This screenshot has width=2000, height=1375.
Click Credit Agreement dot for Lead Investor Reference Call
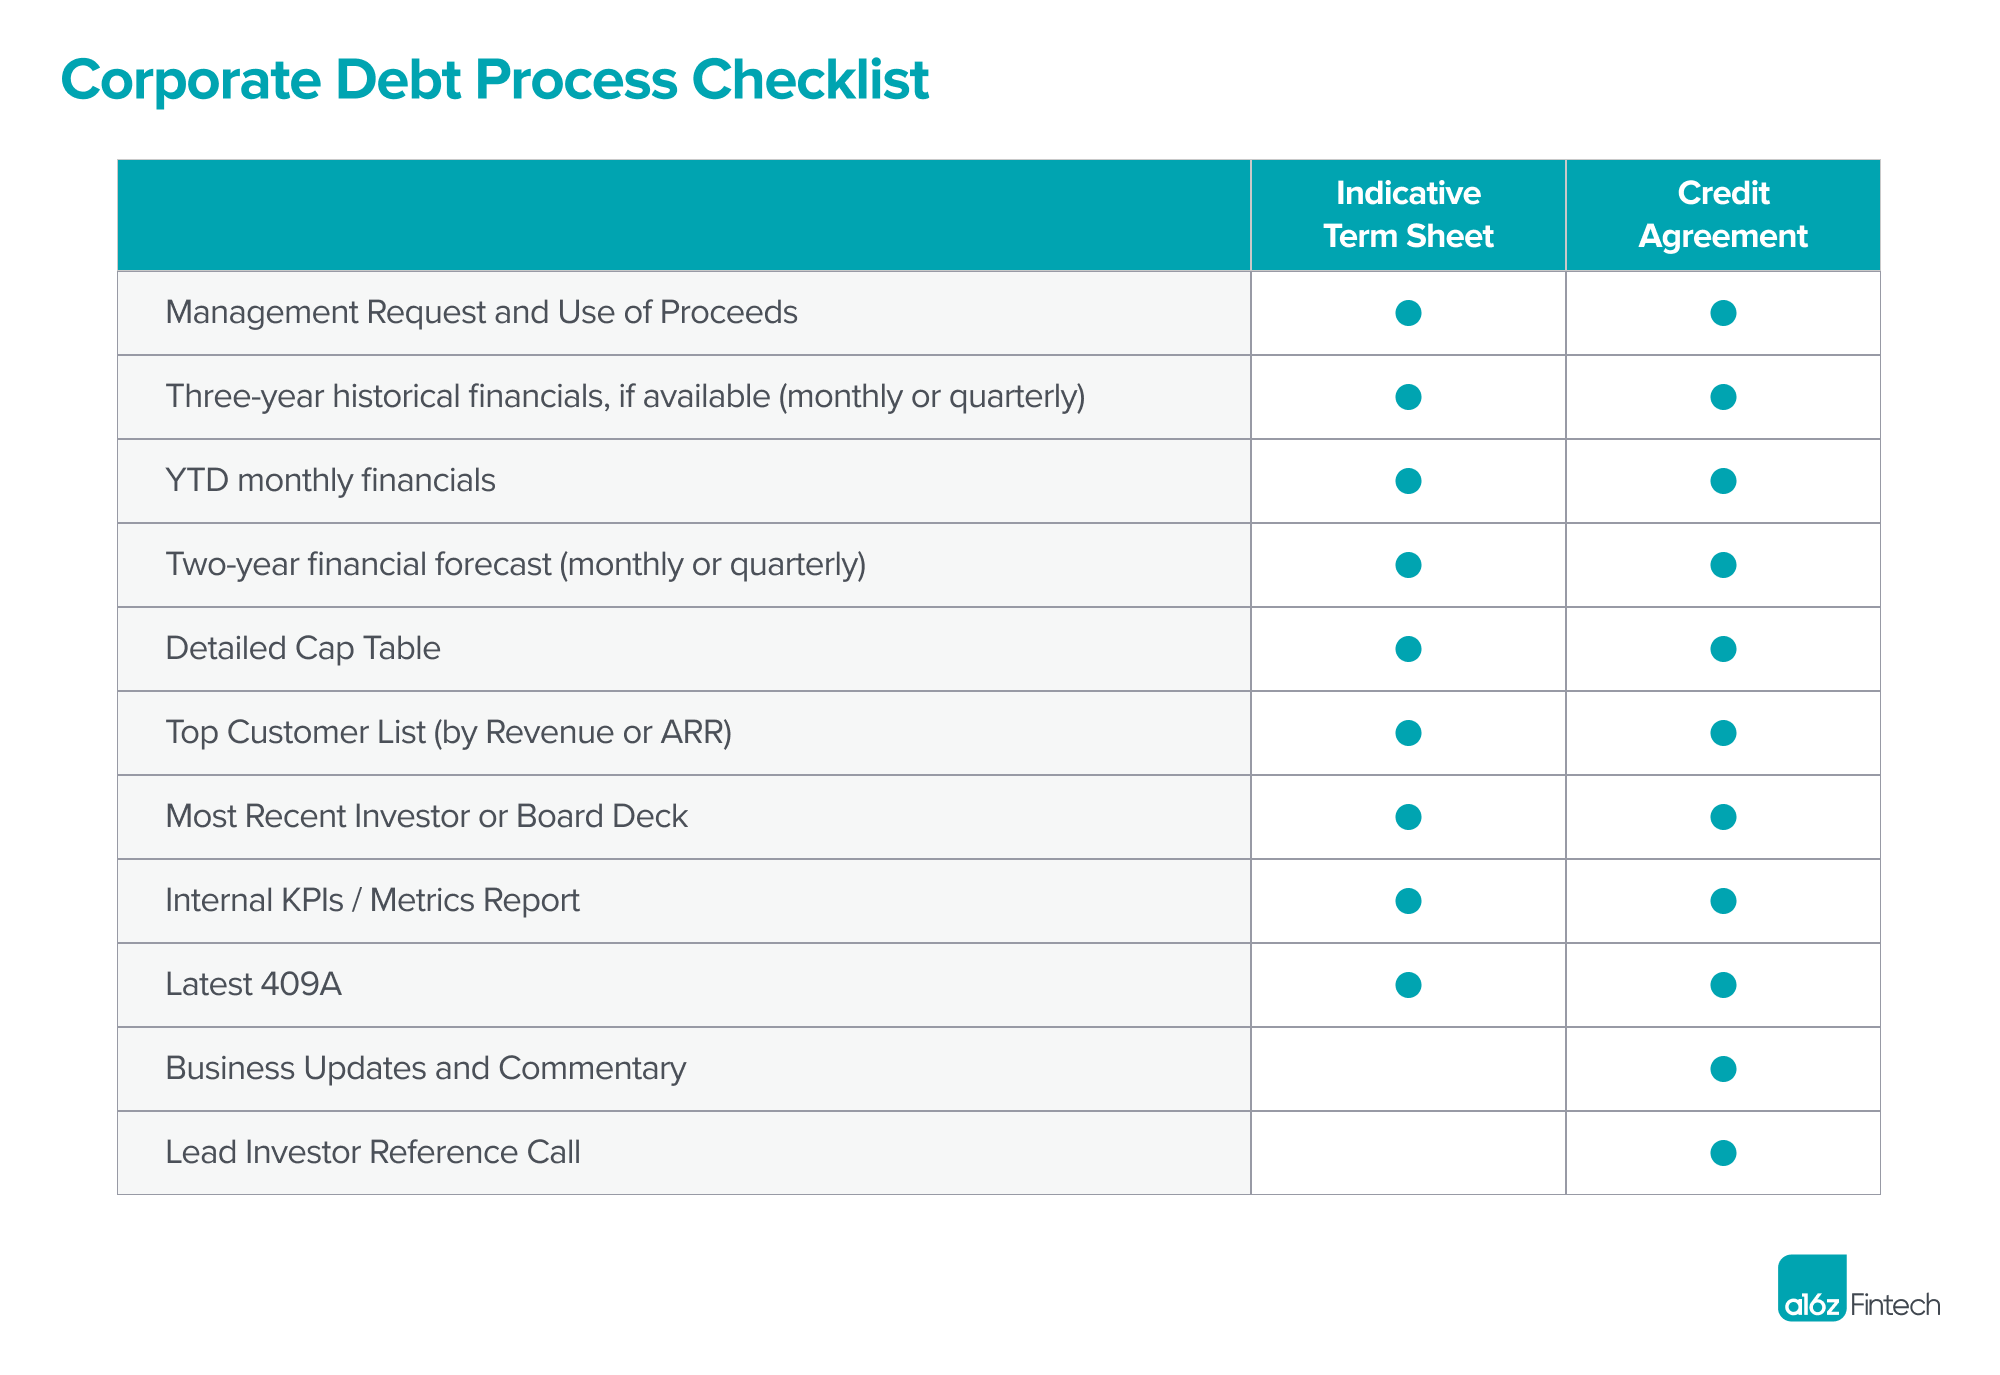(1723, 1153)
